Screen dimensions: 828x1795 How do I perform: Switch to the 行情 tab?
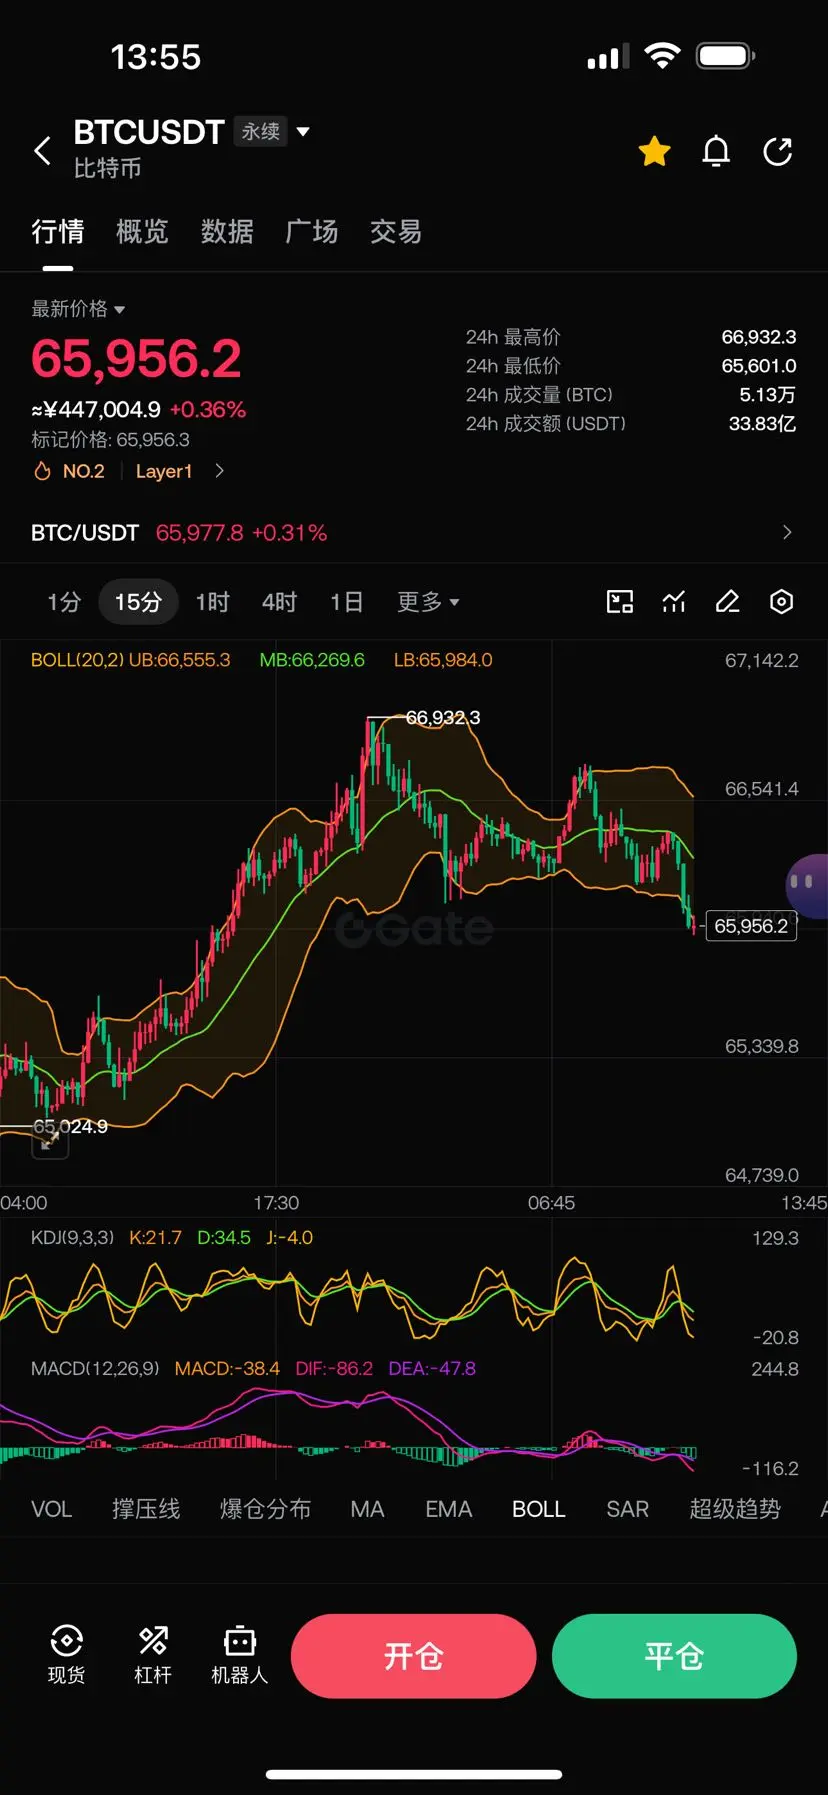[x=58, y=232]
